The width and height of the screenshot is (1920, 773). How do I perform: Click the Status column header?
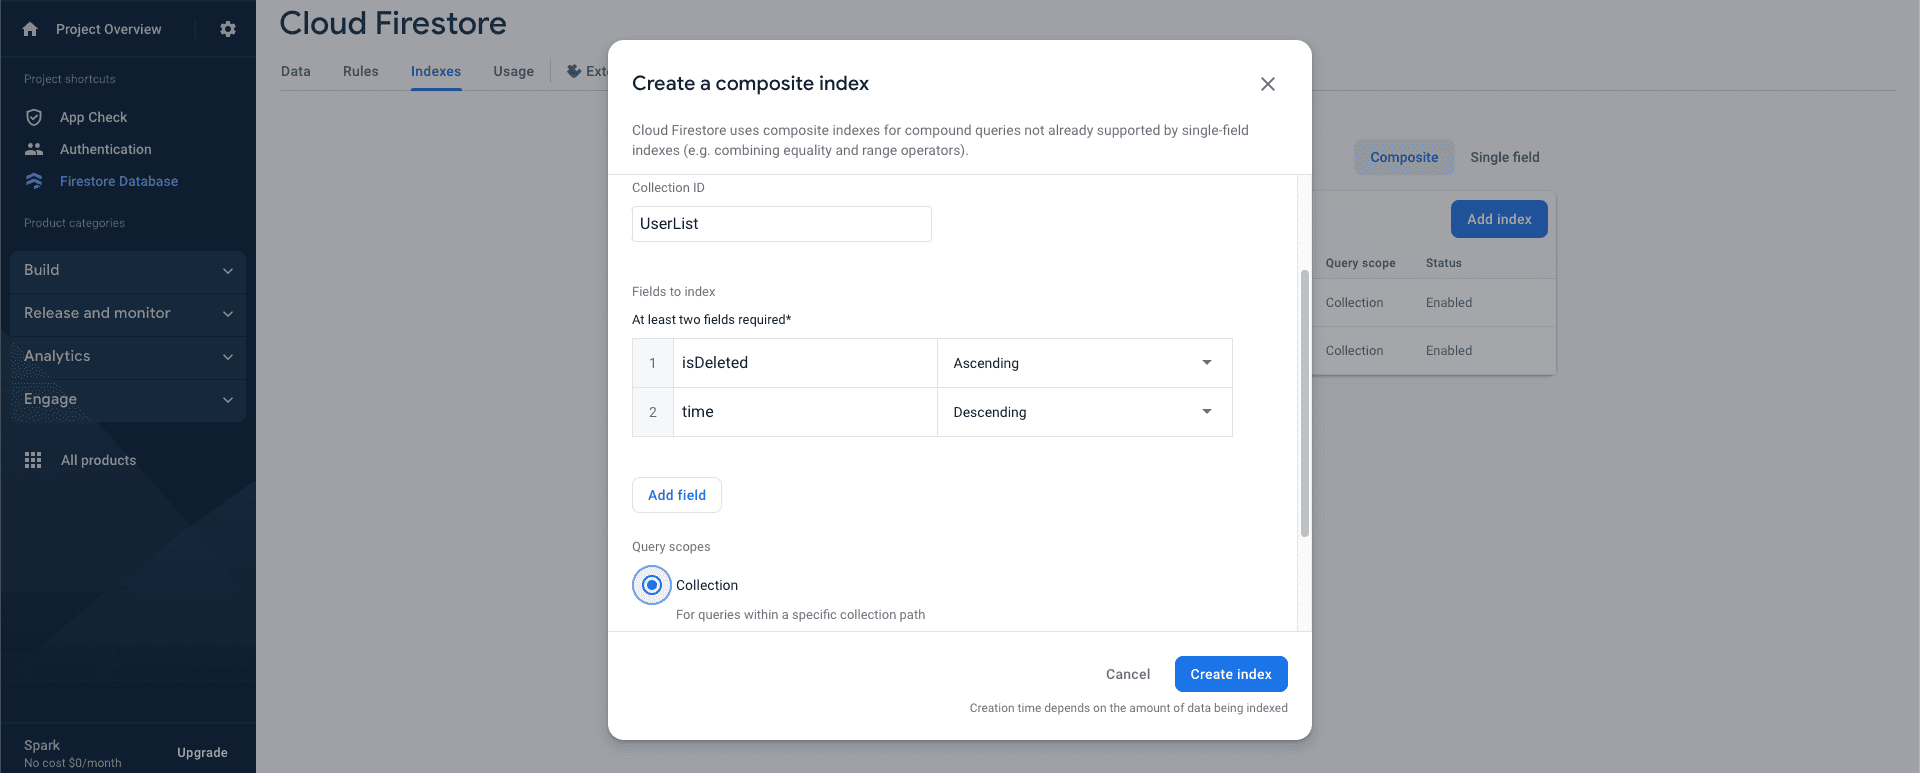coord(1444,263)
